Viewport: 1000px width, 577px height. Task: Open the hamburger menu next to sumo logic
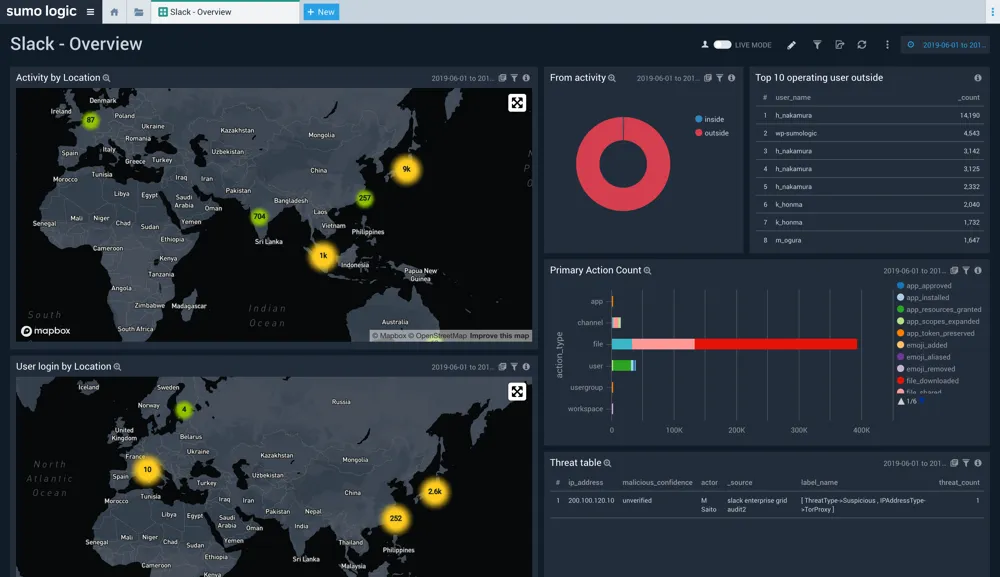(91, 12)
